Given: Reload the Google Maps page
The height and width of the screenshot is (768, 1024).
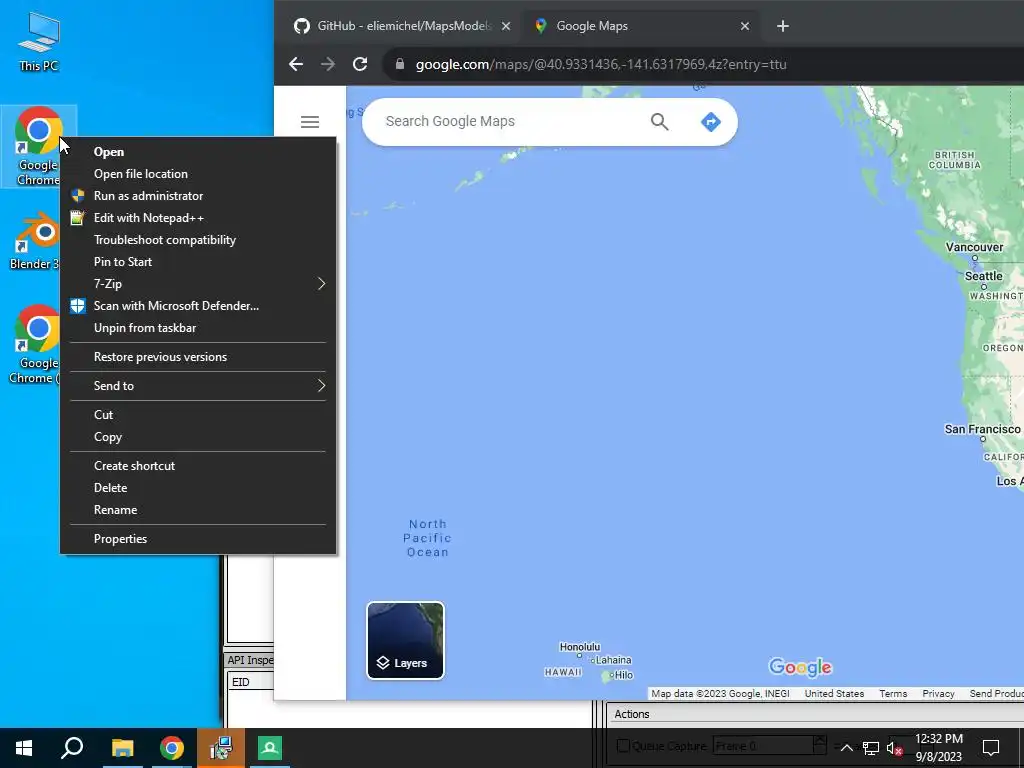Looking at the screenshot, I should pos(360,64).
